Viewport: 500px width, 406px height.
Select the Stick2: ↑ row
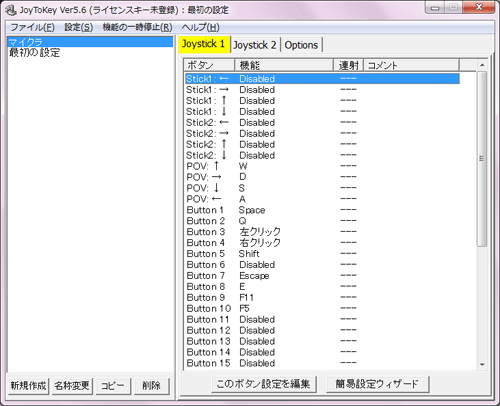(x=322, y=145)
